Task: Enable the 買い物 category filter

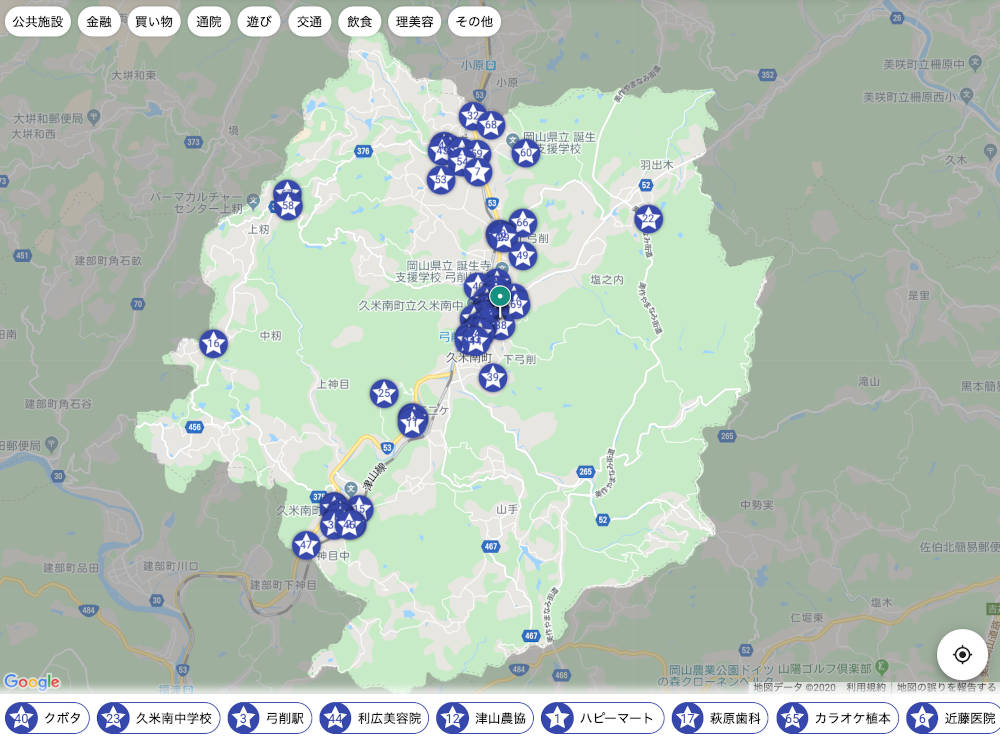Action: [x=155, y=22]
